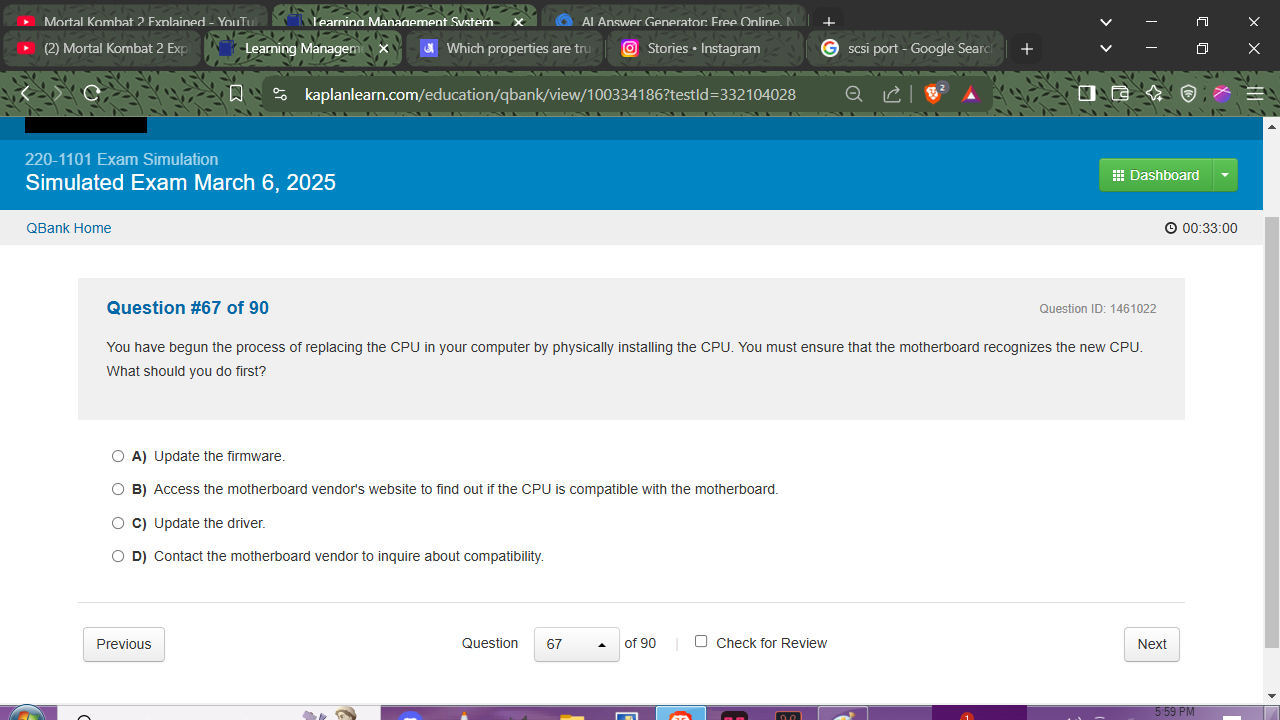Open the browser profile avatar

coord(1222,94)
